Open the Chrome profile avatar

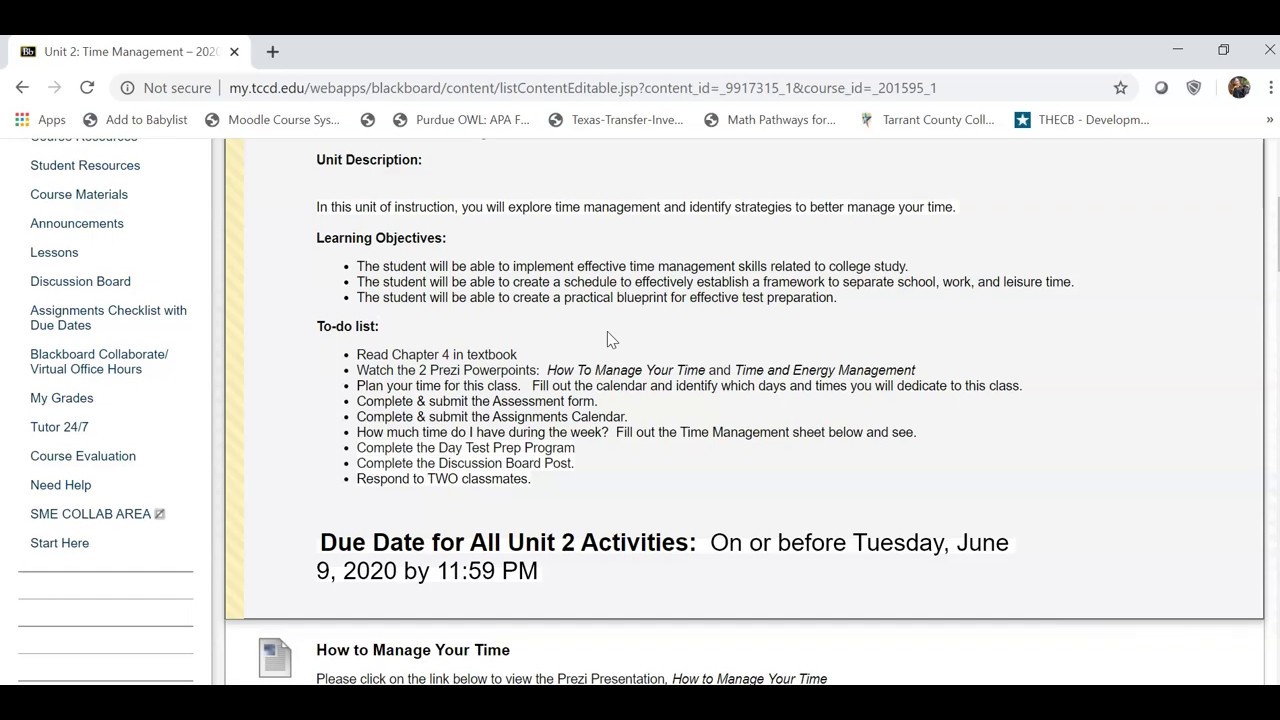[x=1239, y=88]
